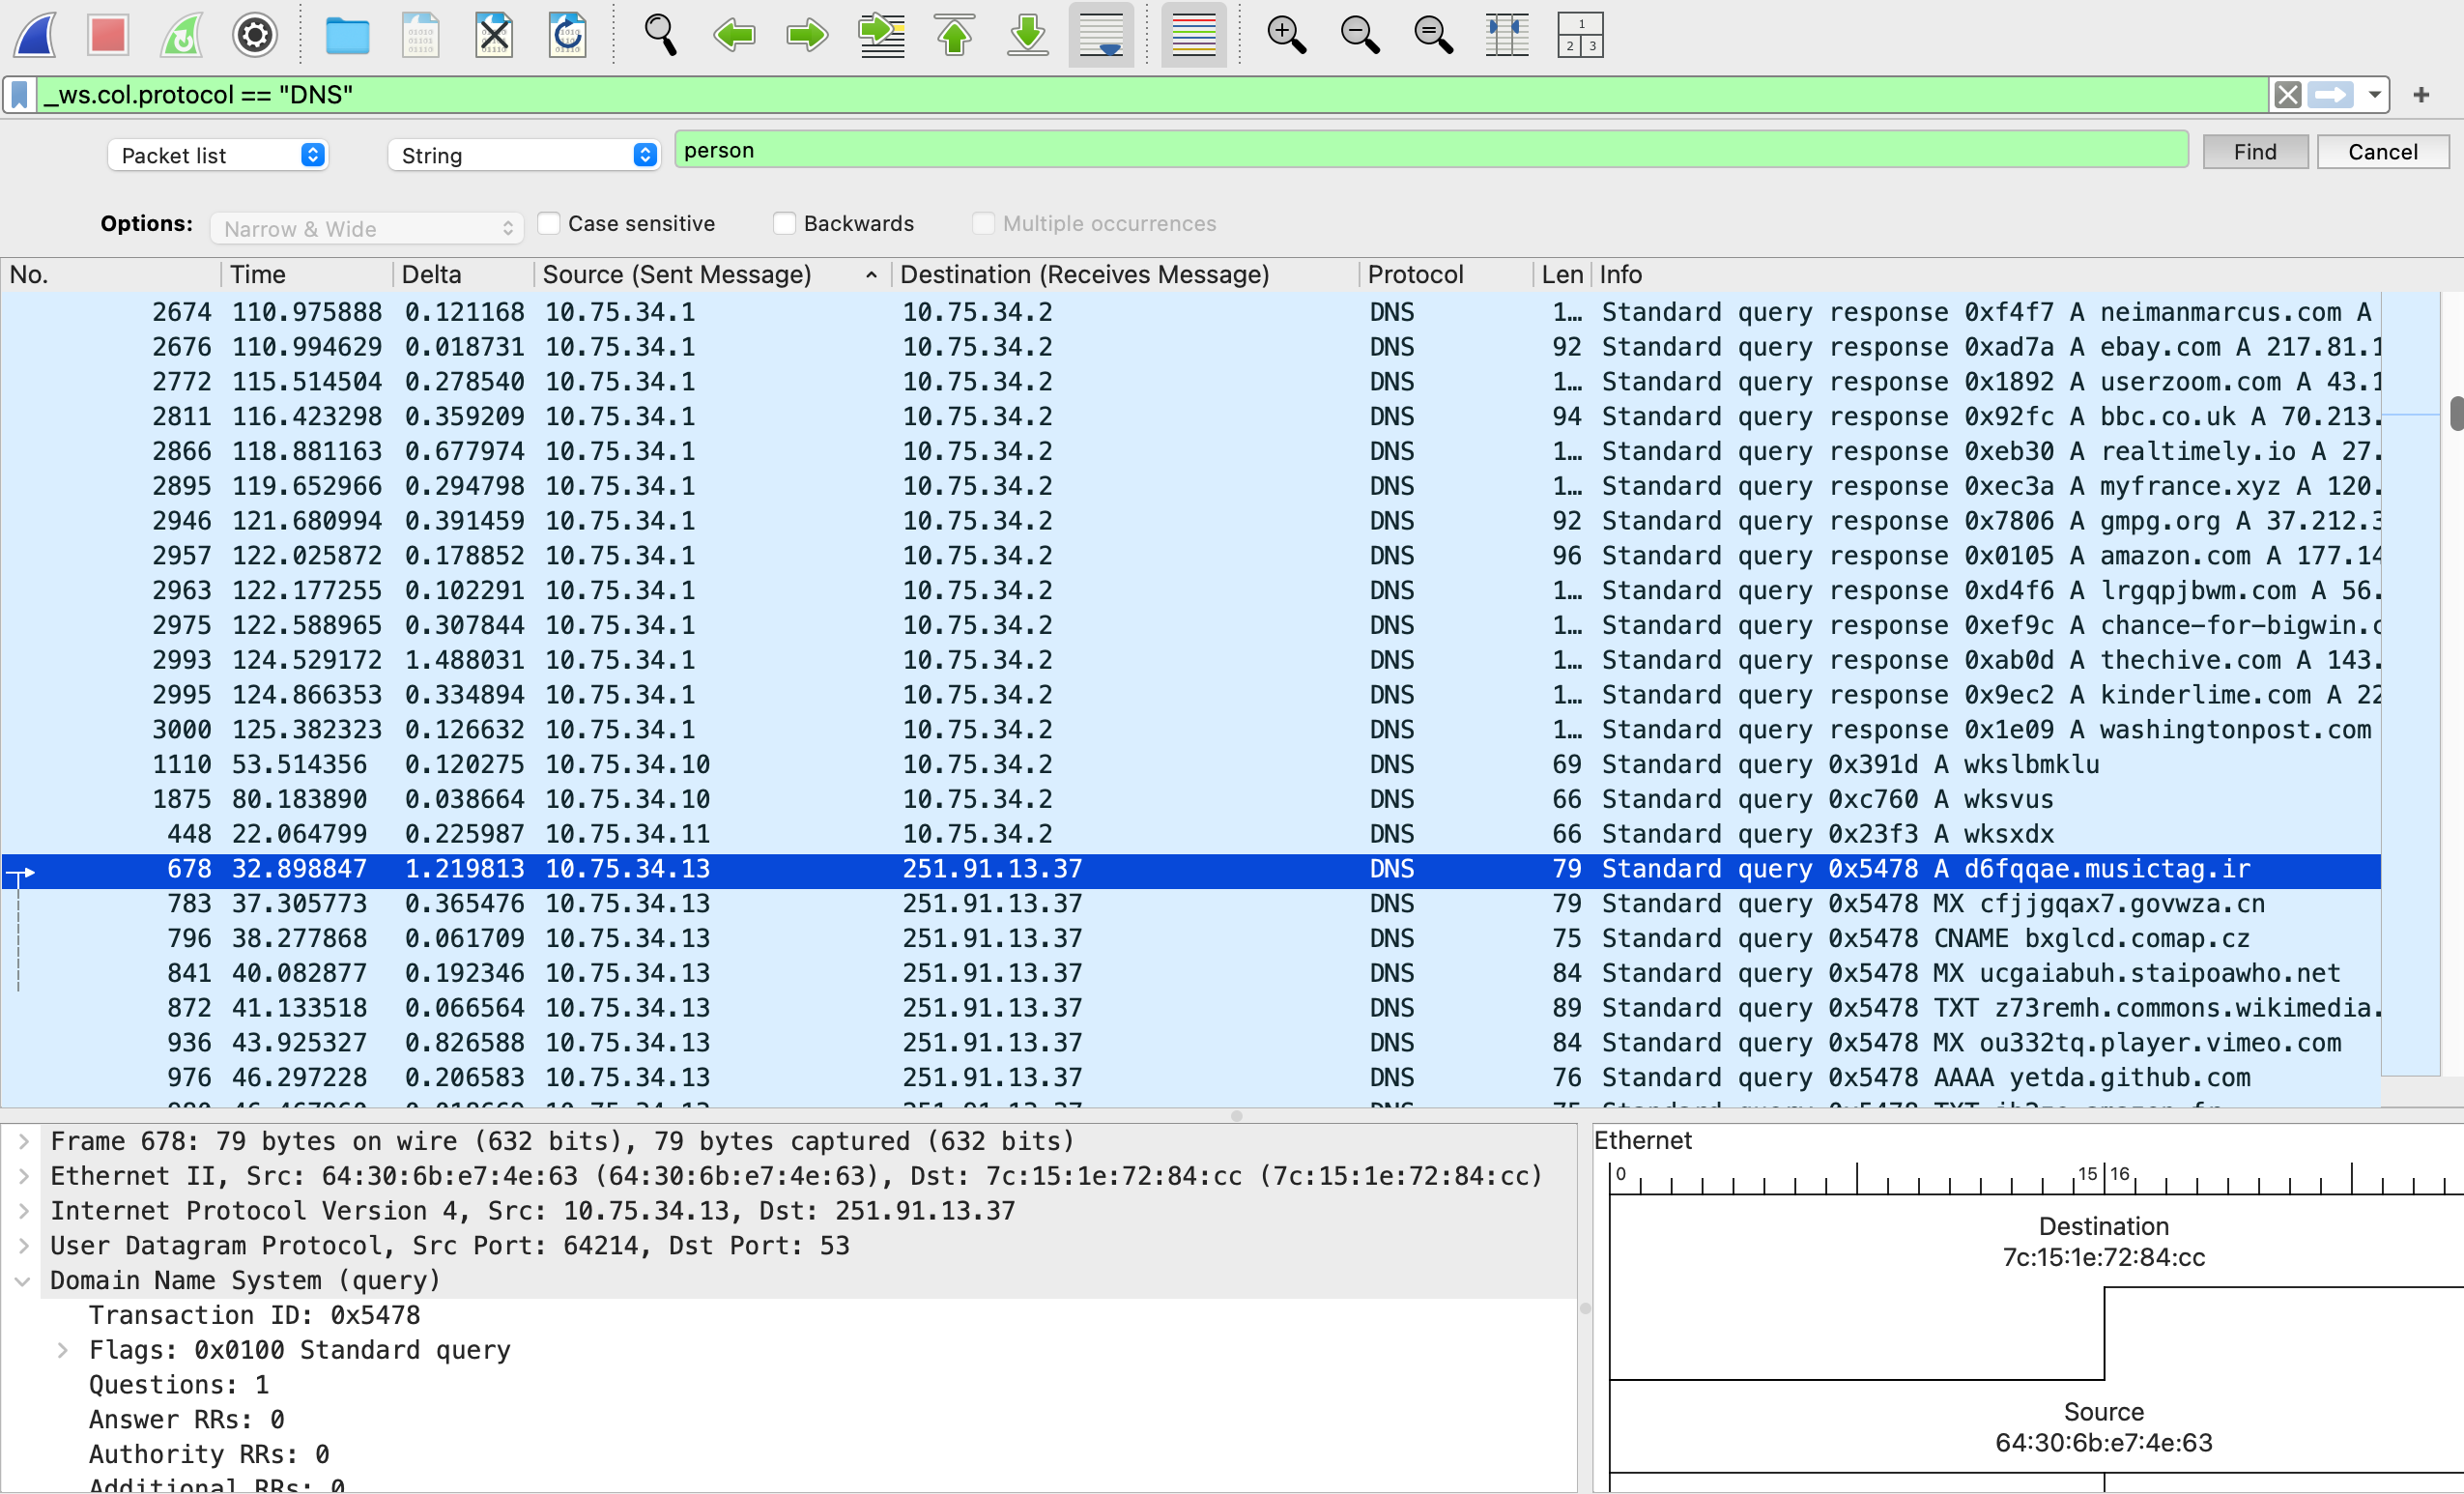Open capture options gear icon
The height and width of the screenshot is (1494, 2464).
tap(255, 35)
